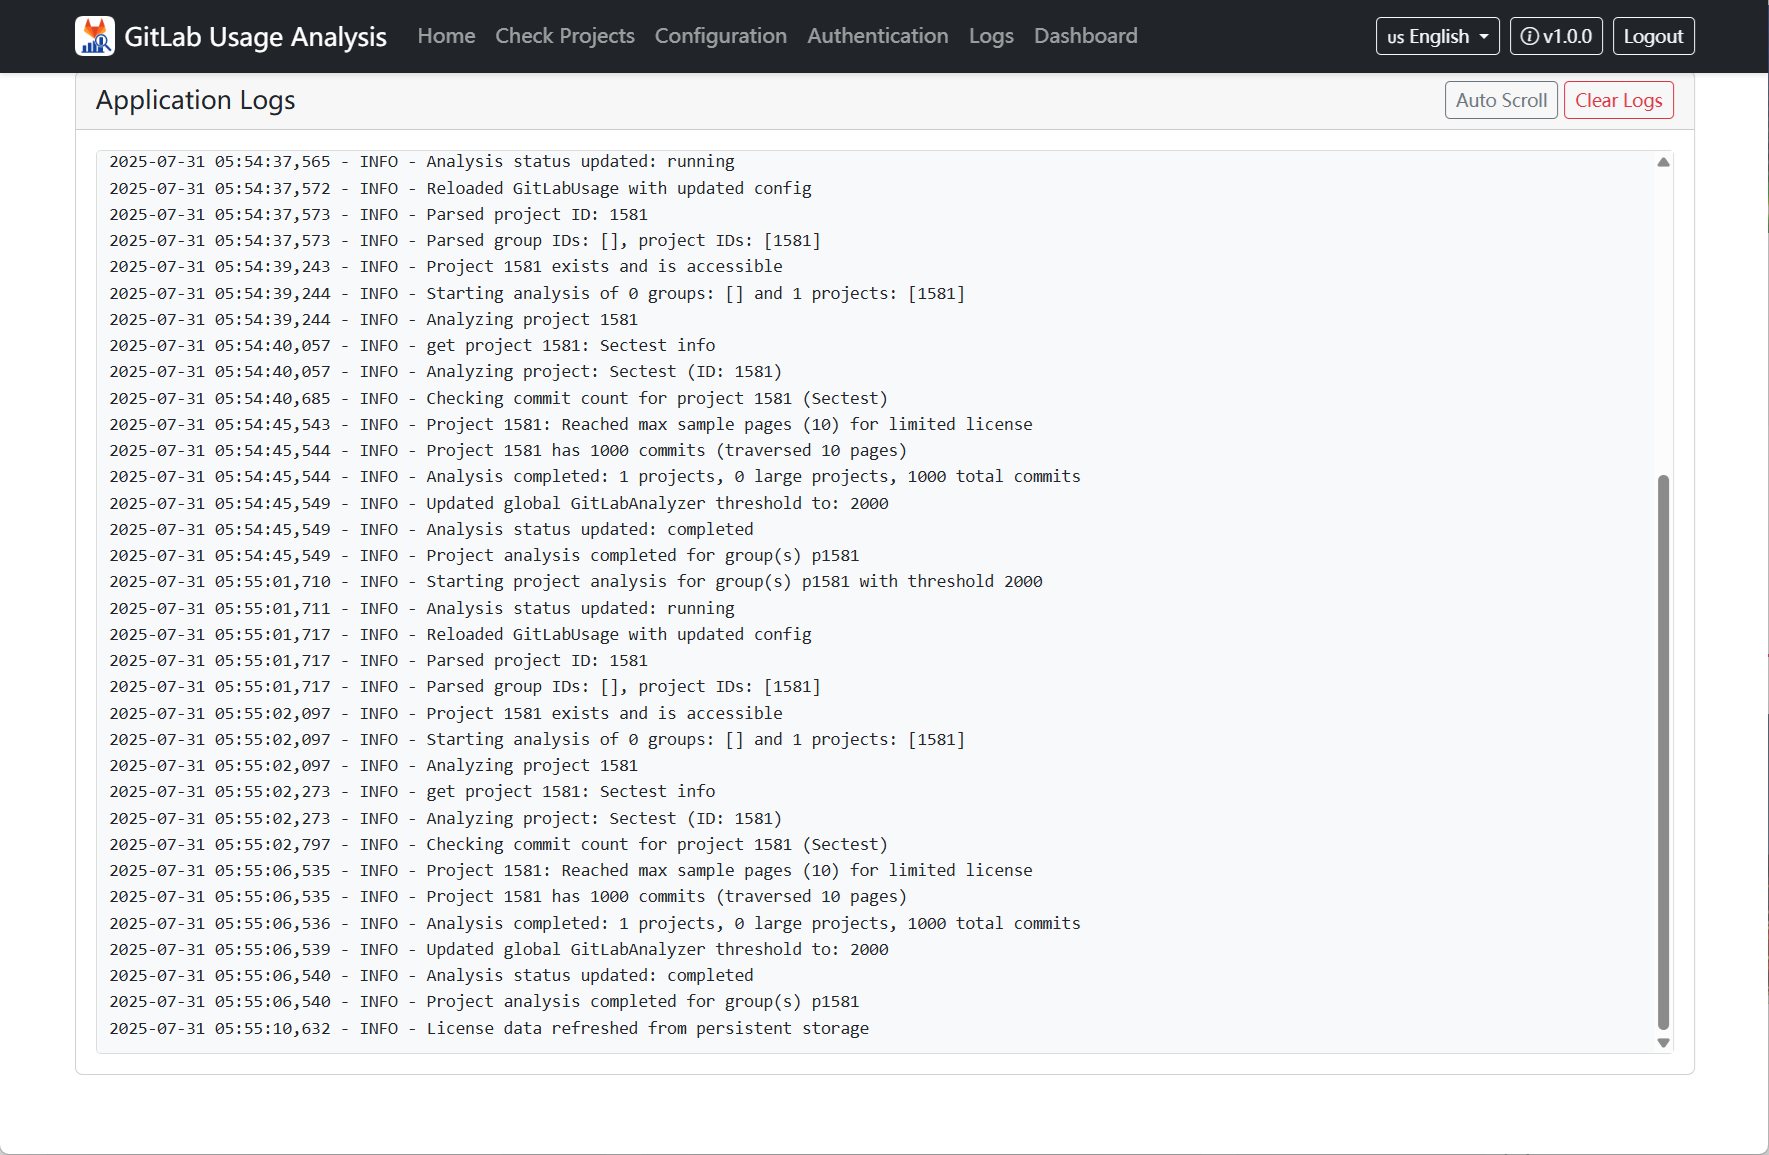Image resolution: width=1769 pixels, height=1155 pixels.
Task: Go to the Home page
Action: tap(446, 36)
